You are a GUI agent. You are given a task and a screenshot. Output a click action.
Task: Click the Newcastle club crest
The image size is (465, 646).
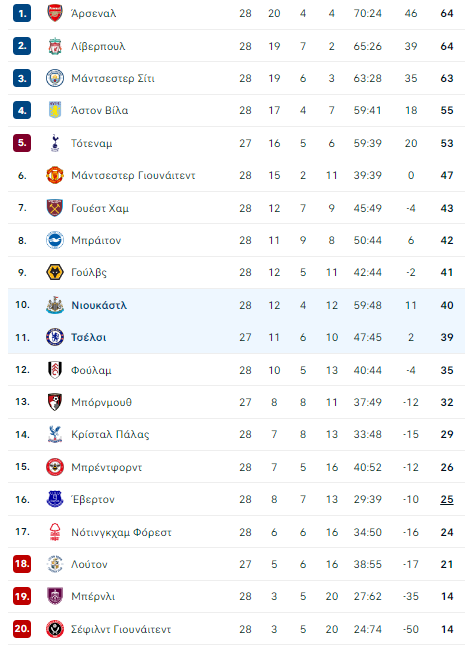(x=55, y=305)
